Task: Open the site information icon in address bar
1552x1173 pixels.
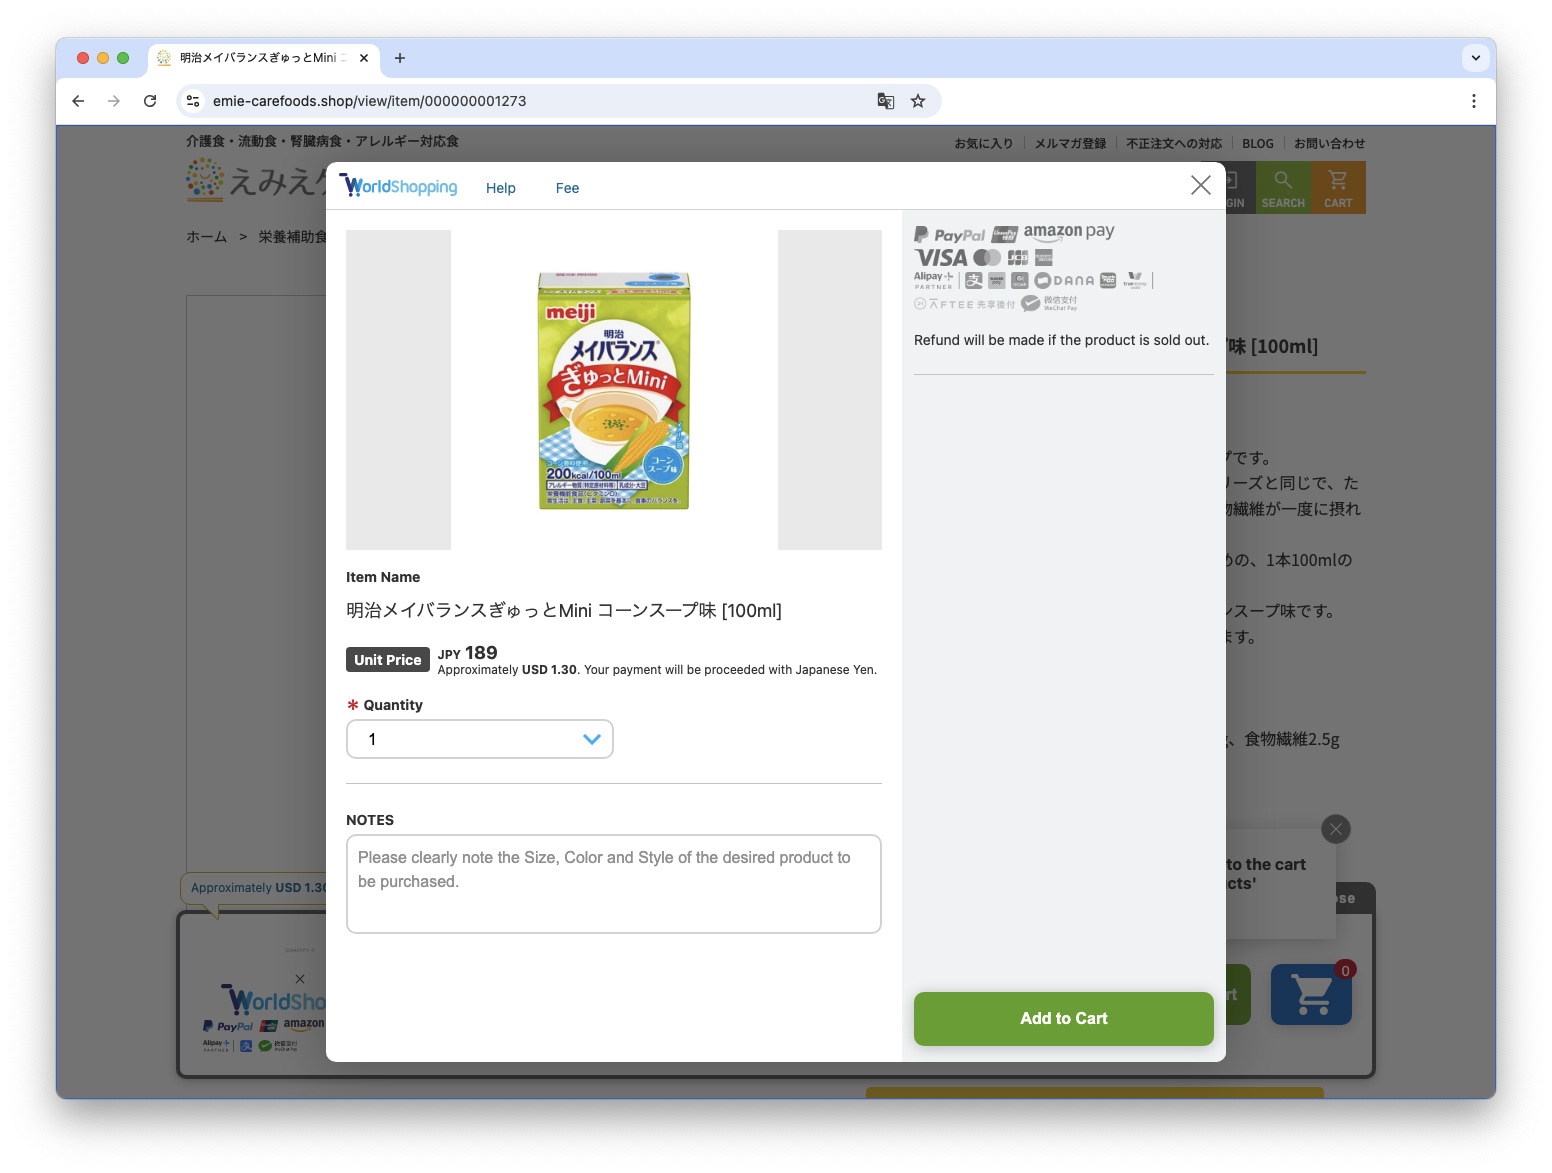Action: pos(194,101)
